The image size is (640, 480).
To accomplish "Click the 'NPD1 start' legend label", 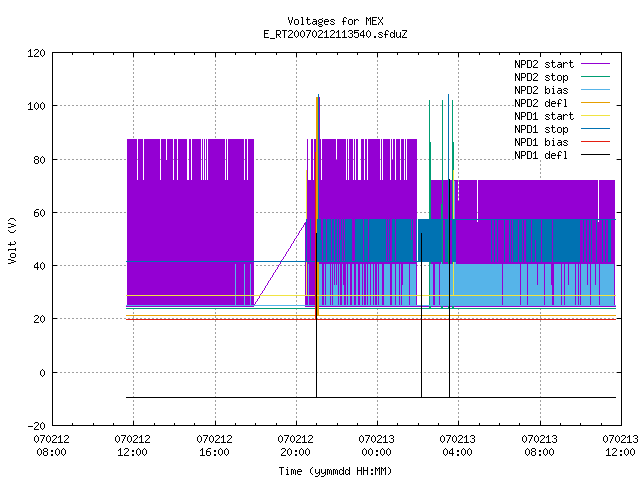I will tap(544, 116).
